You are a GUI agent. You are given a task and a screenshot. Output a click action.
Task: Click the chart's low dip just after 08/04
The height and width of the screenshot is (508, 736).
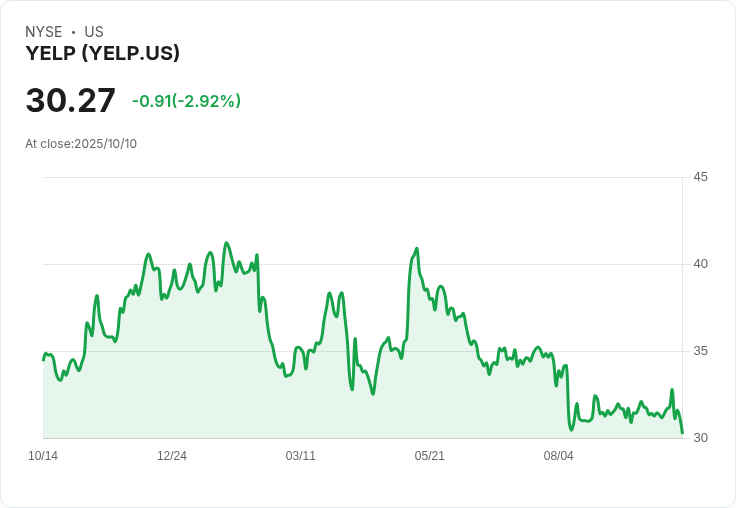(571, 429)
